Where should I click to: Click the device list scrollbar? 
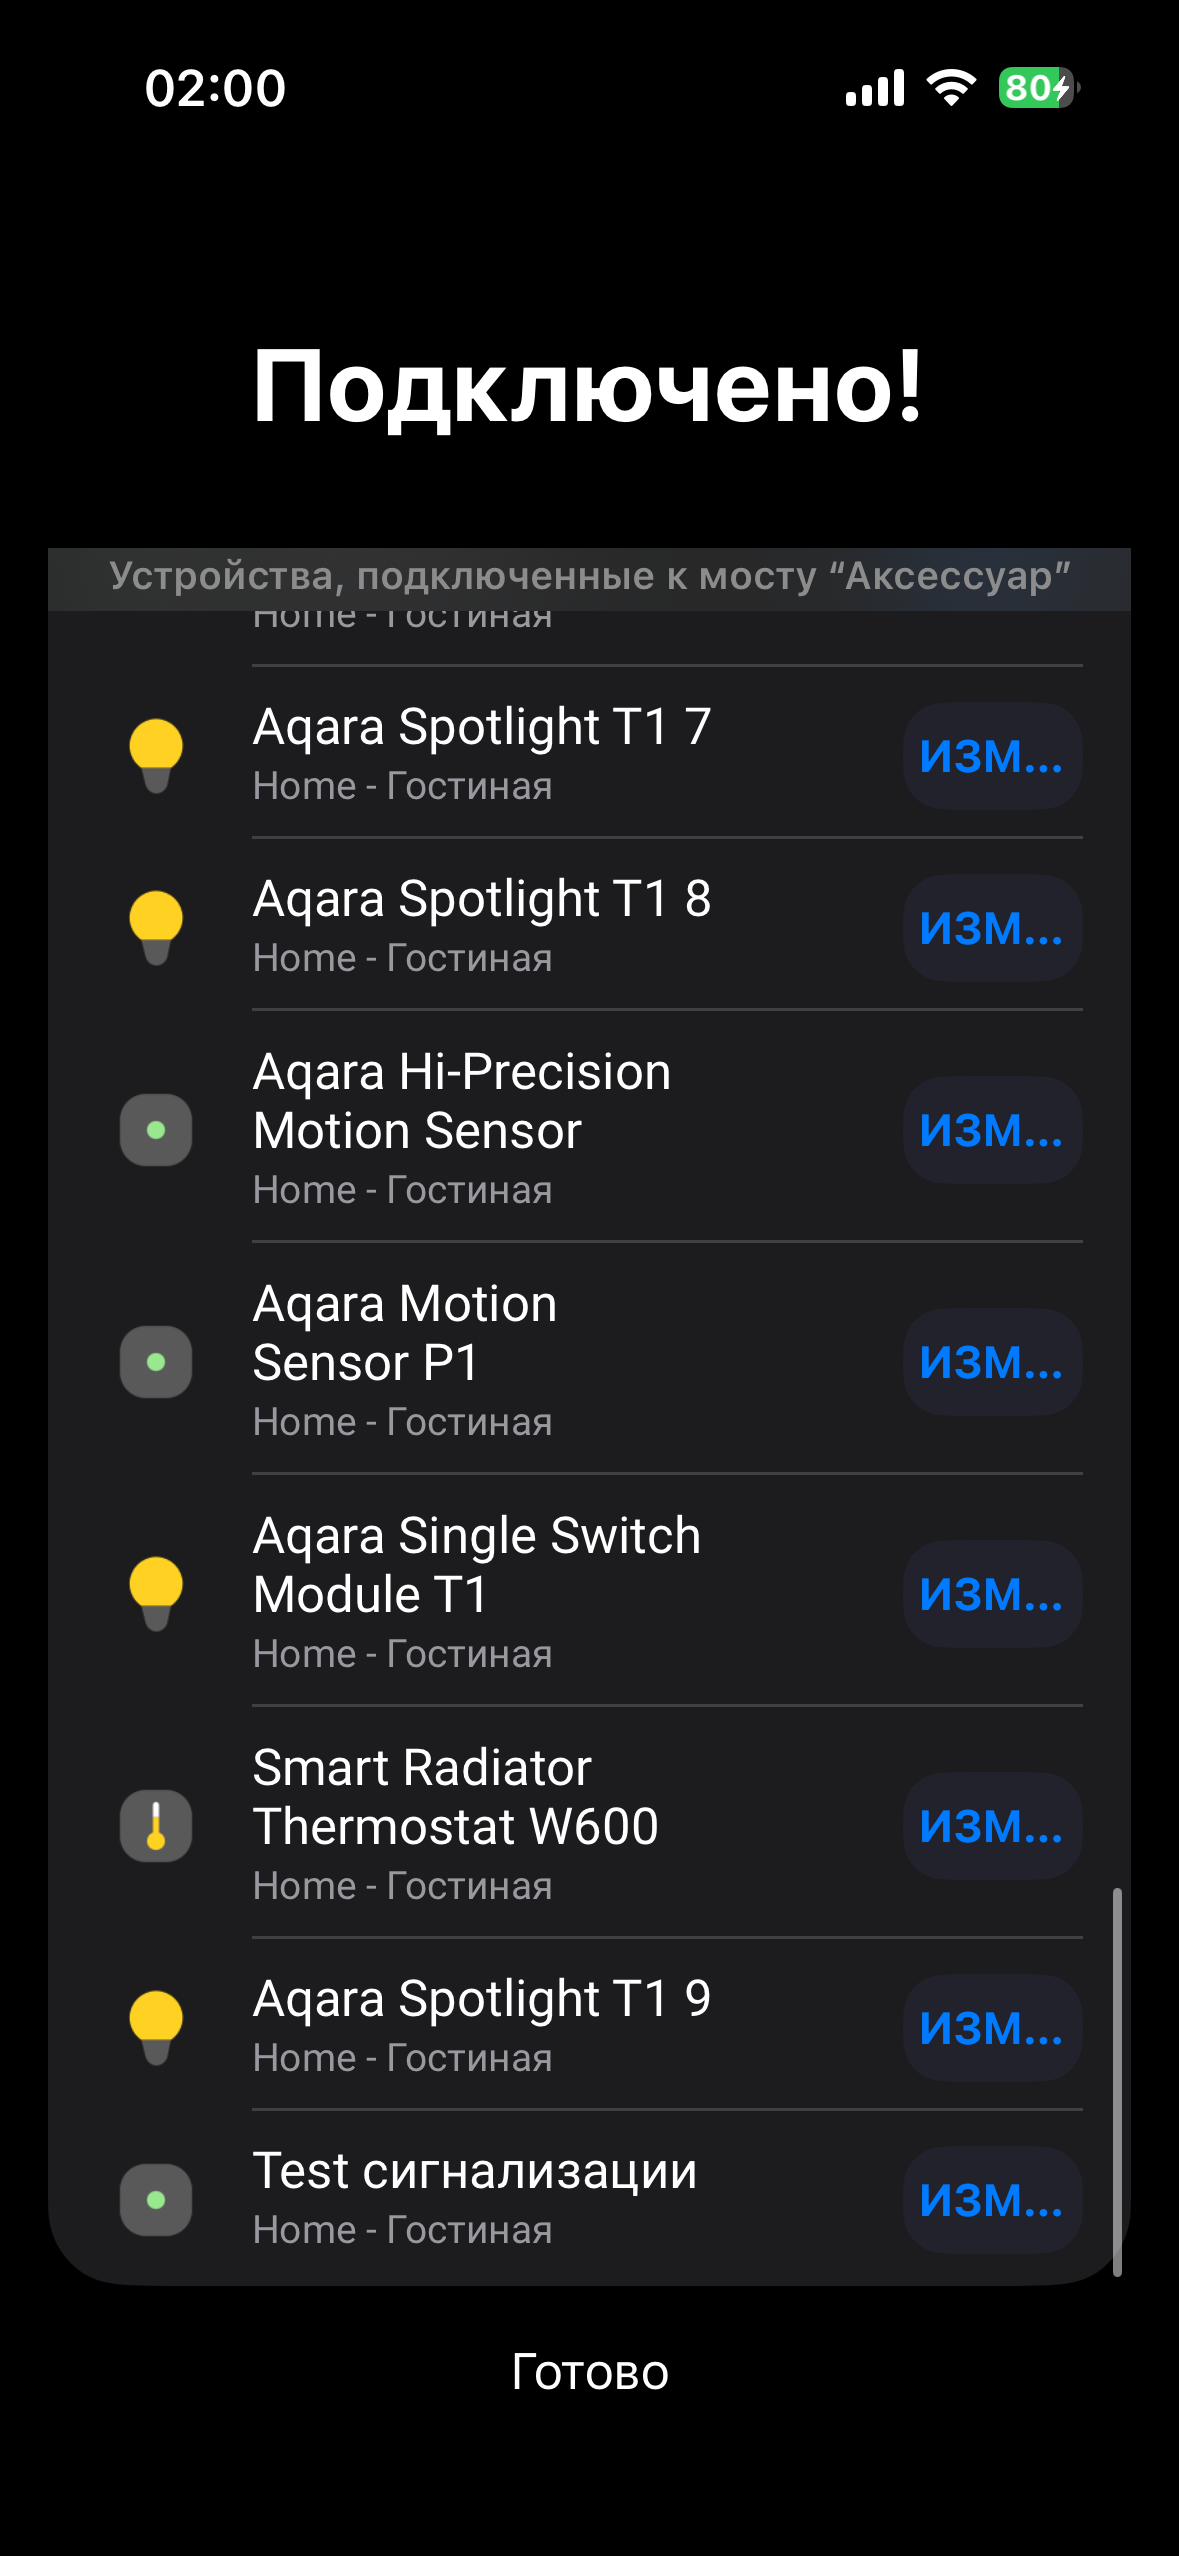(x=1117, y=2080)
